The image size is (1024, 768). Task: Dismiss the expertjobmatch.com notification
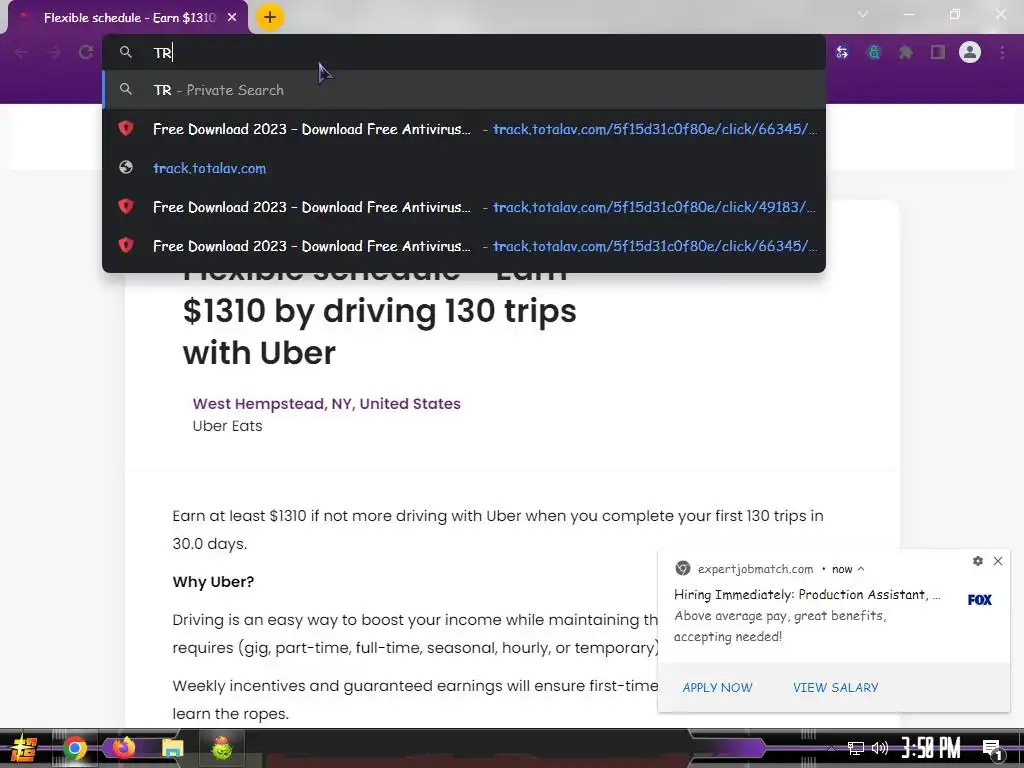tap(998, 561)
